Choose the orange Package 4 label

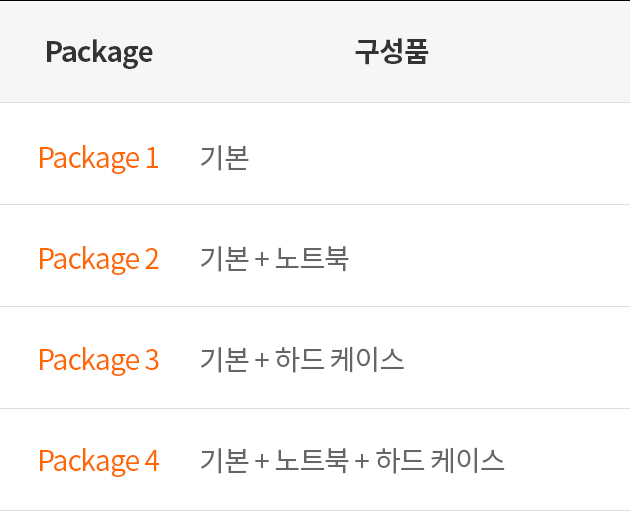[x=99, y=461]
